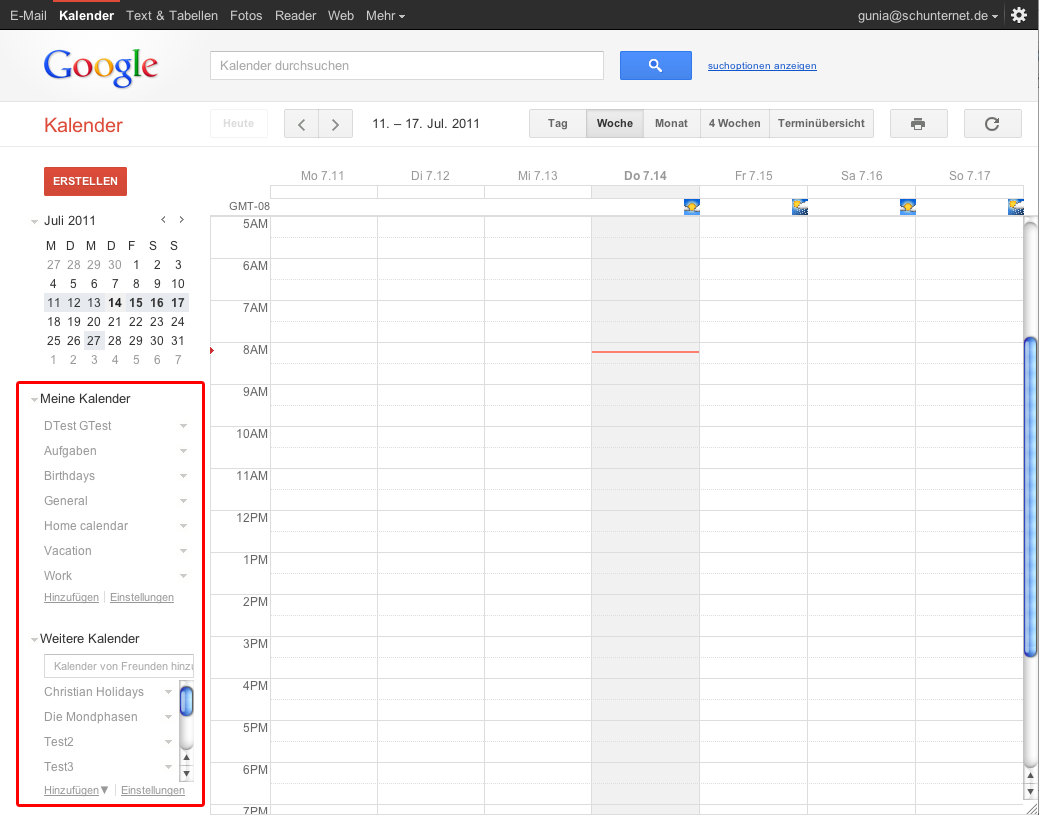The height and width of the screenshot is (815, 1039).
Task: Open Einstellungen under Weitere Kalender
Action: 153,790
